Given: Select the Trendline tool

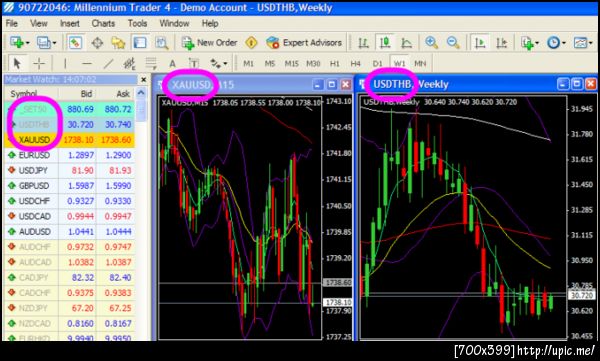Looking at the screenshot, I should pyautogui.click(x=108, y=64).
